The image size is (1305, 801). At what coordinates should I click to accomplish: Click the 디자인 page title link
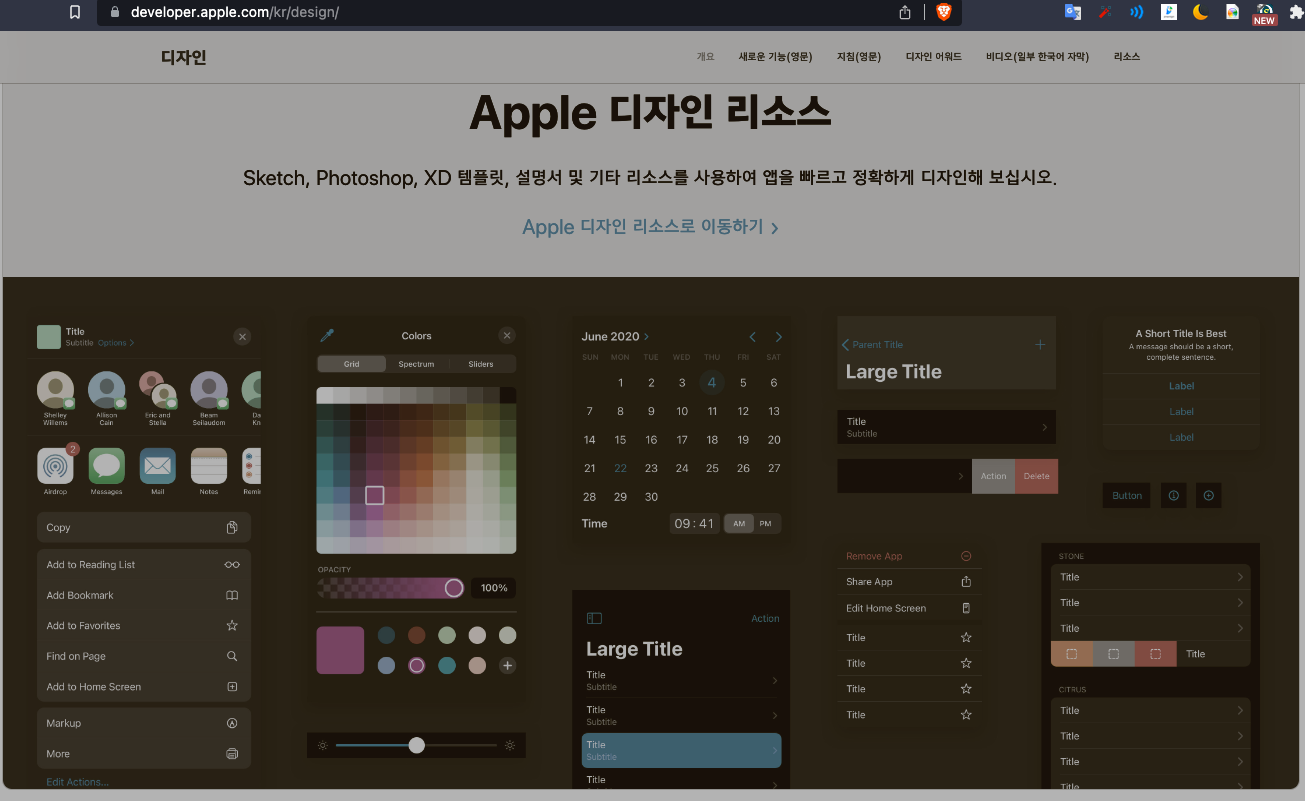(x=184, y=57)
